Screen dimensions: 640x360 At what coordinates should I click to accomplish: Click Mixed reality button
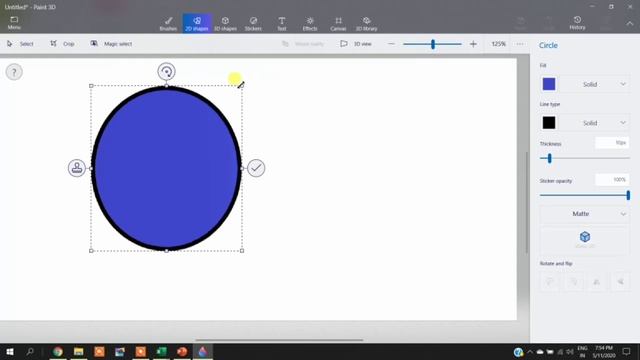303,44
